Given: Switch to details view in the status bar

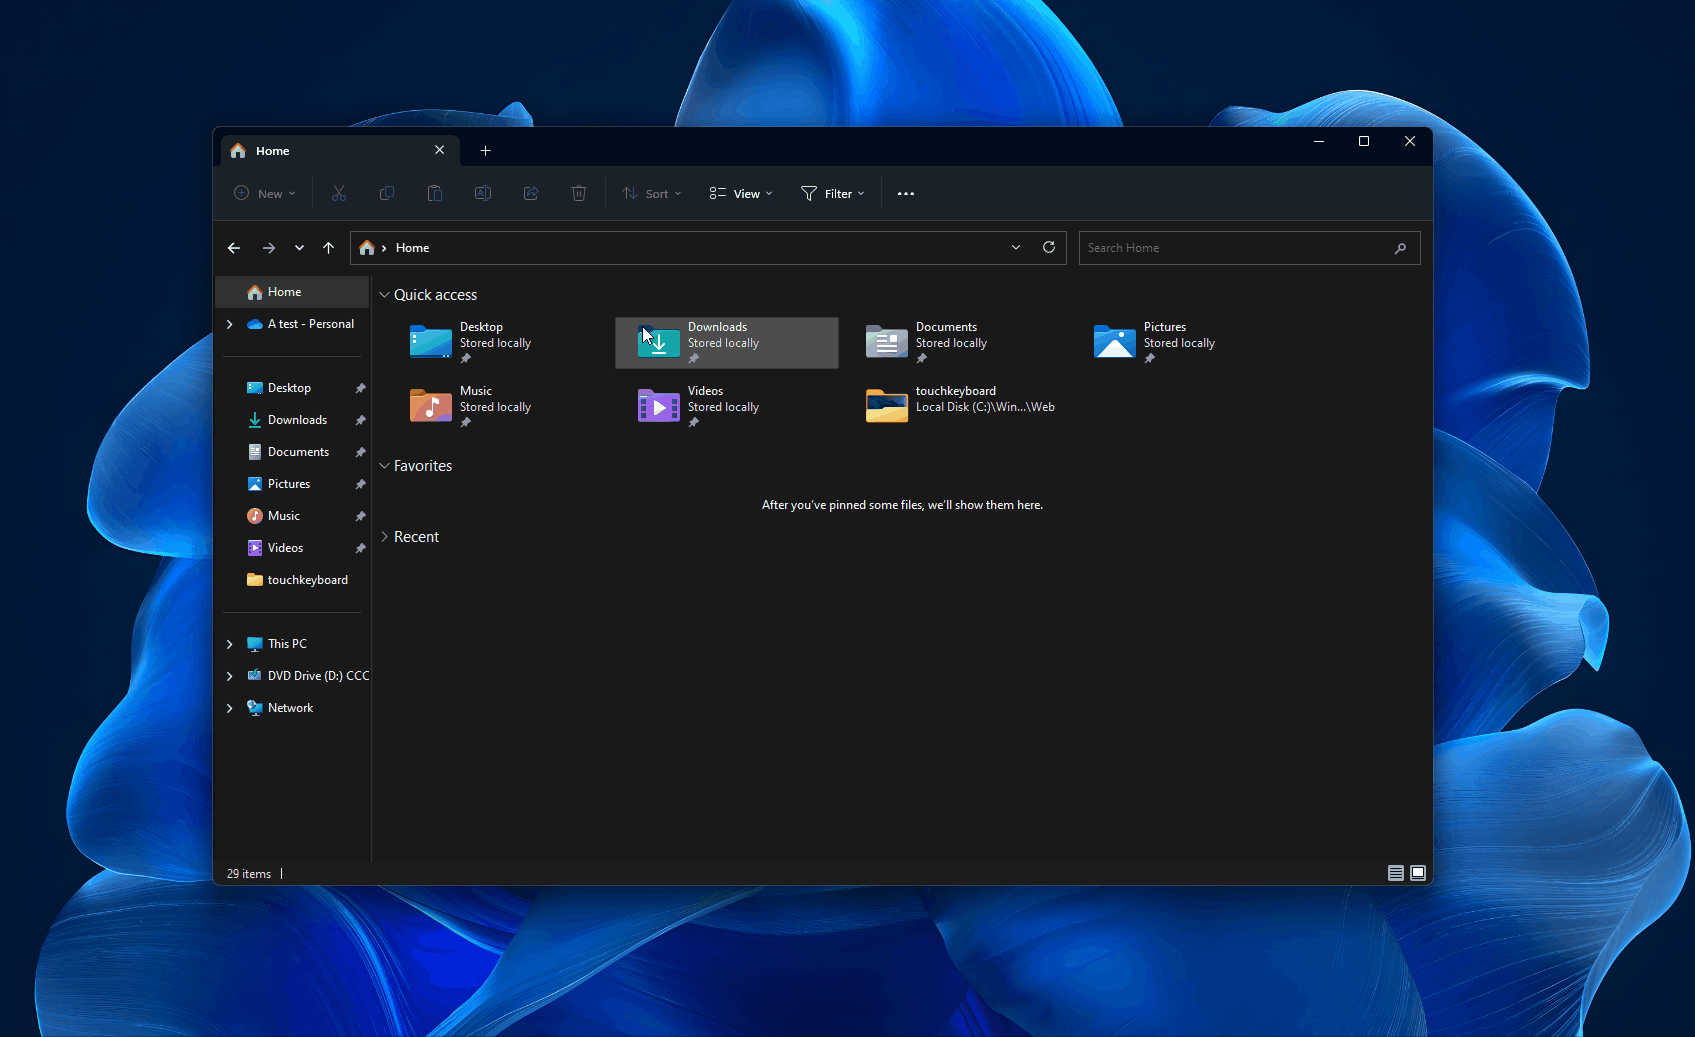Looking at the screenshot, I should click(x=1396, y=873).
